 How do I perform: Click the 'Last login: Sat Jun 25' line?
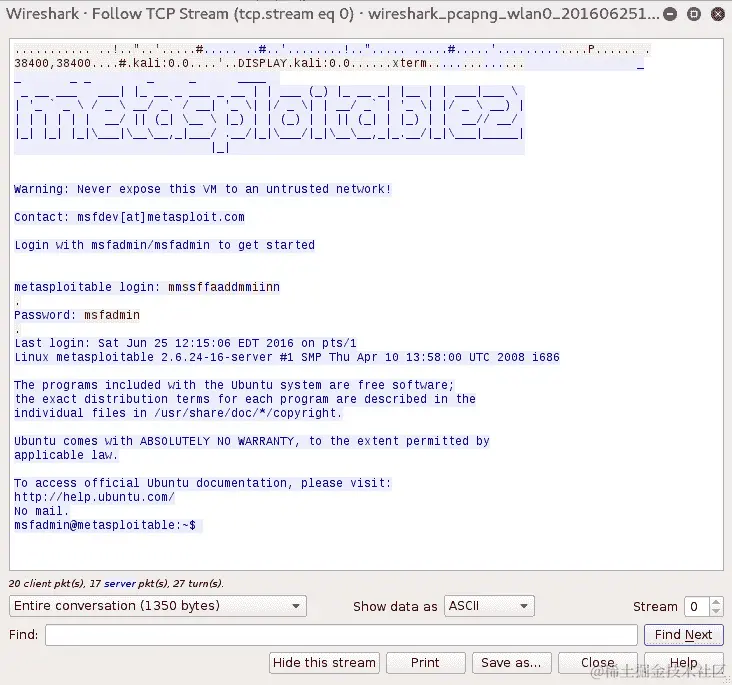point(185,343)
